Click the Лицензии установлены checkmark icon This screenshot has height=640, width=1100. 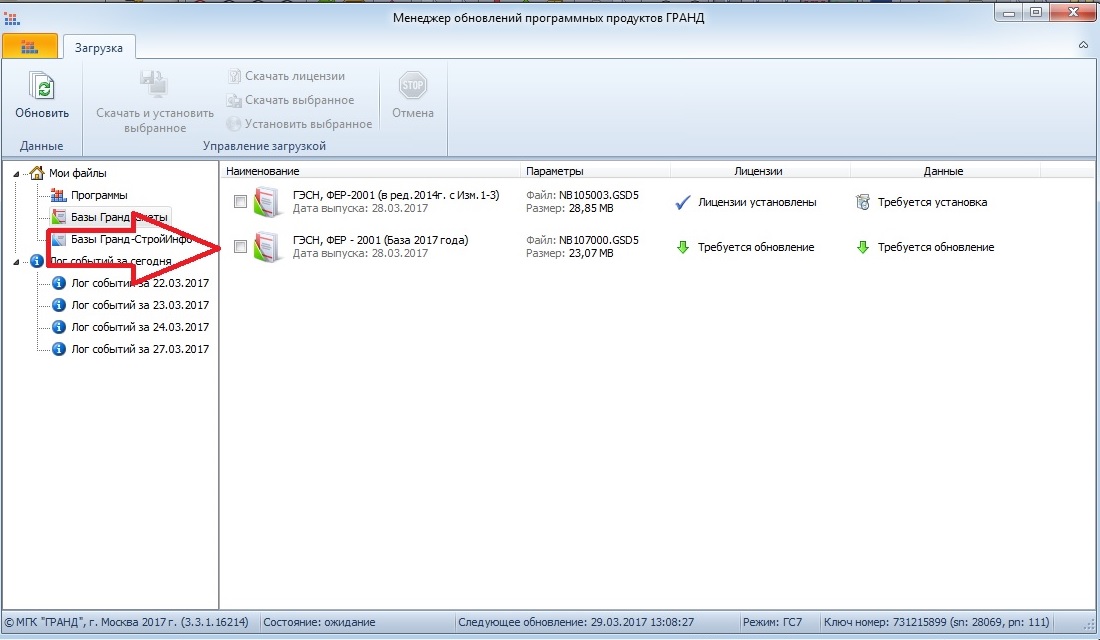pyautogui.click(x=683, y=202)
